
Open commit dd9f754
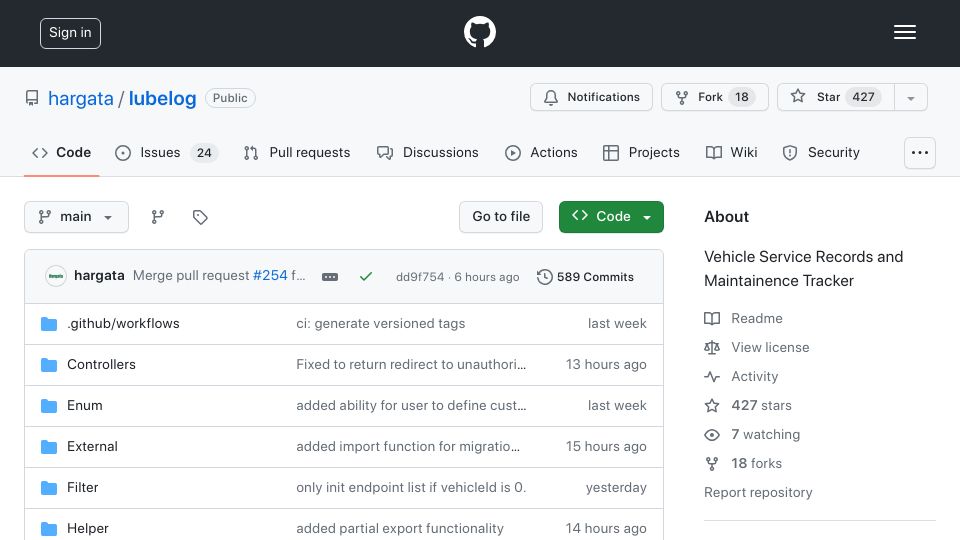coord(420,277)
